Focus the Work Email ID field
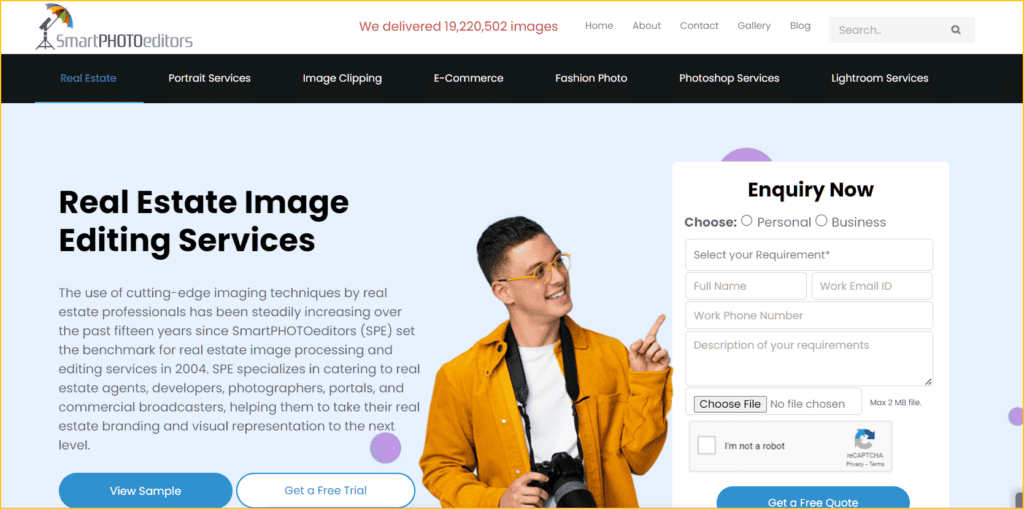The height and width of the screenshot is (509, 1024). pyautogui.click(x=872, y=286)
